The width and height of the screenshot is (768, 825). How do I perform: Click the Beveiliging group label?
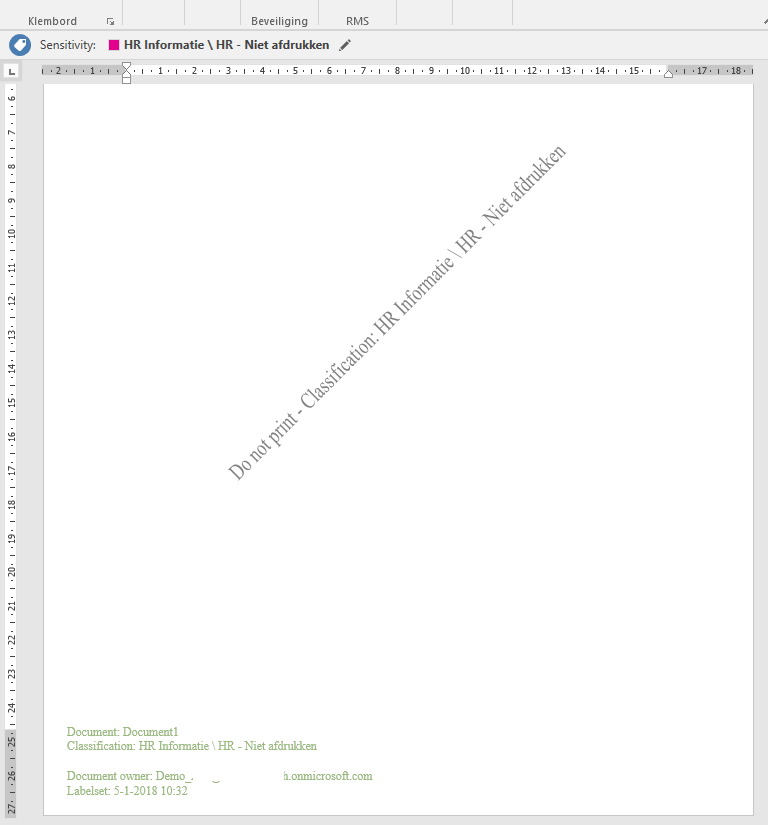[x=279, y=21]
